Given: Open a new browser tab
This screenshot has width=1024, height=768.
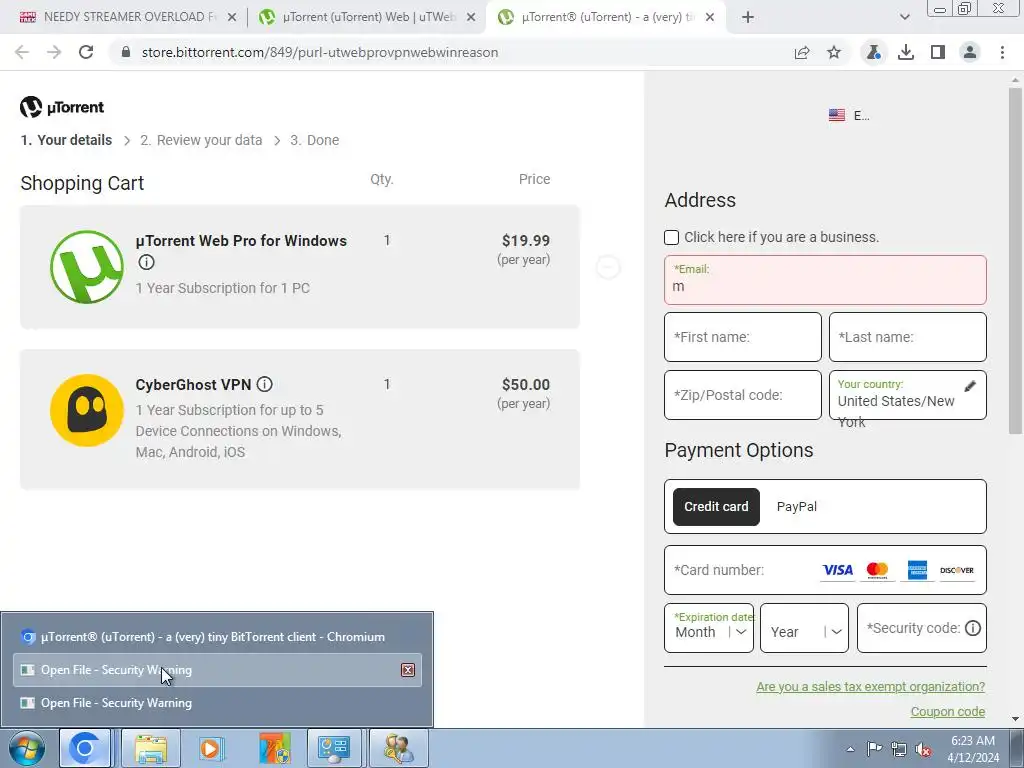Looking at the screenshot, I should [748, 17].
